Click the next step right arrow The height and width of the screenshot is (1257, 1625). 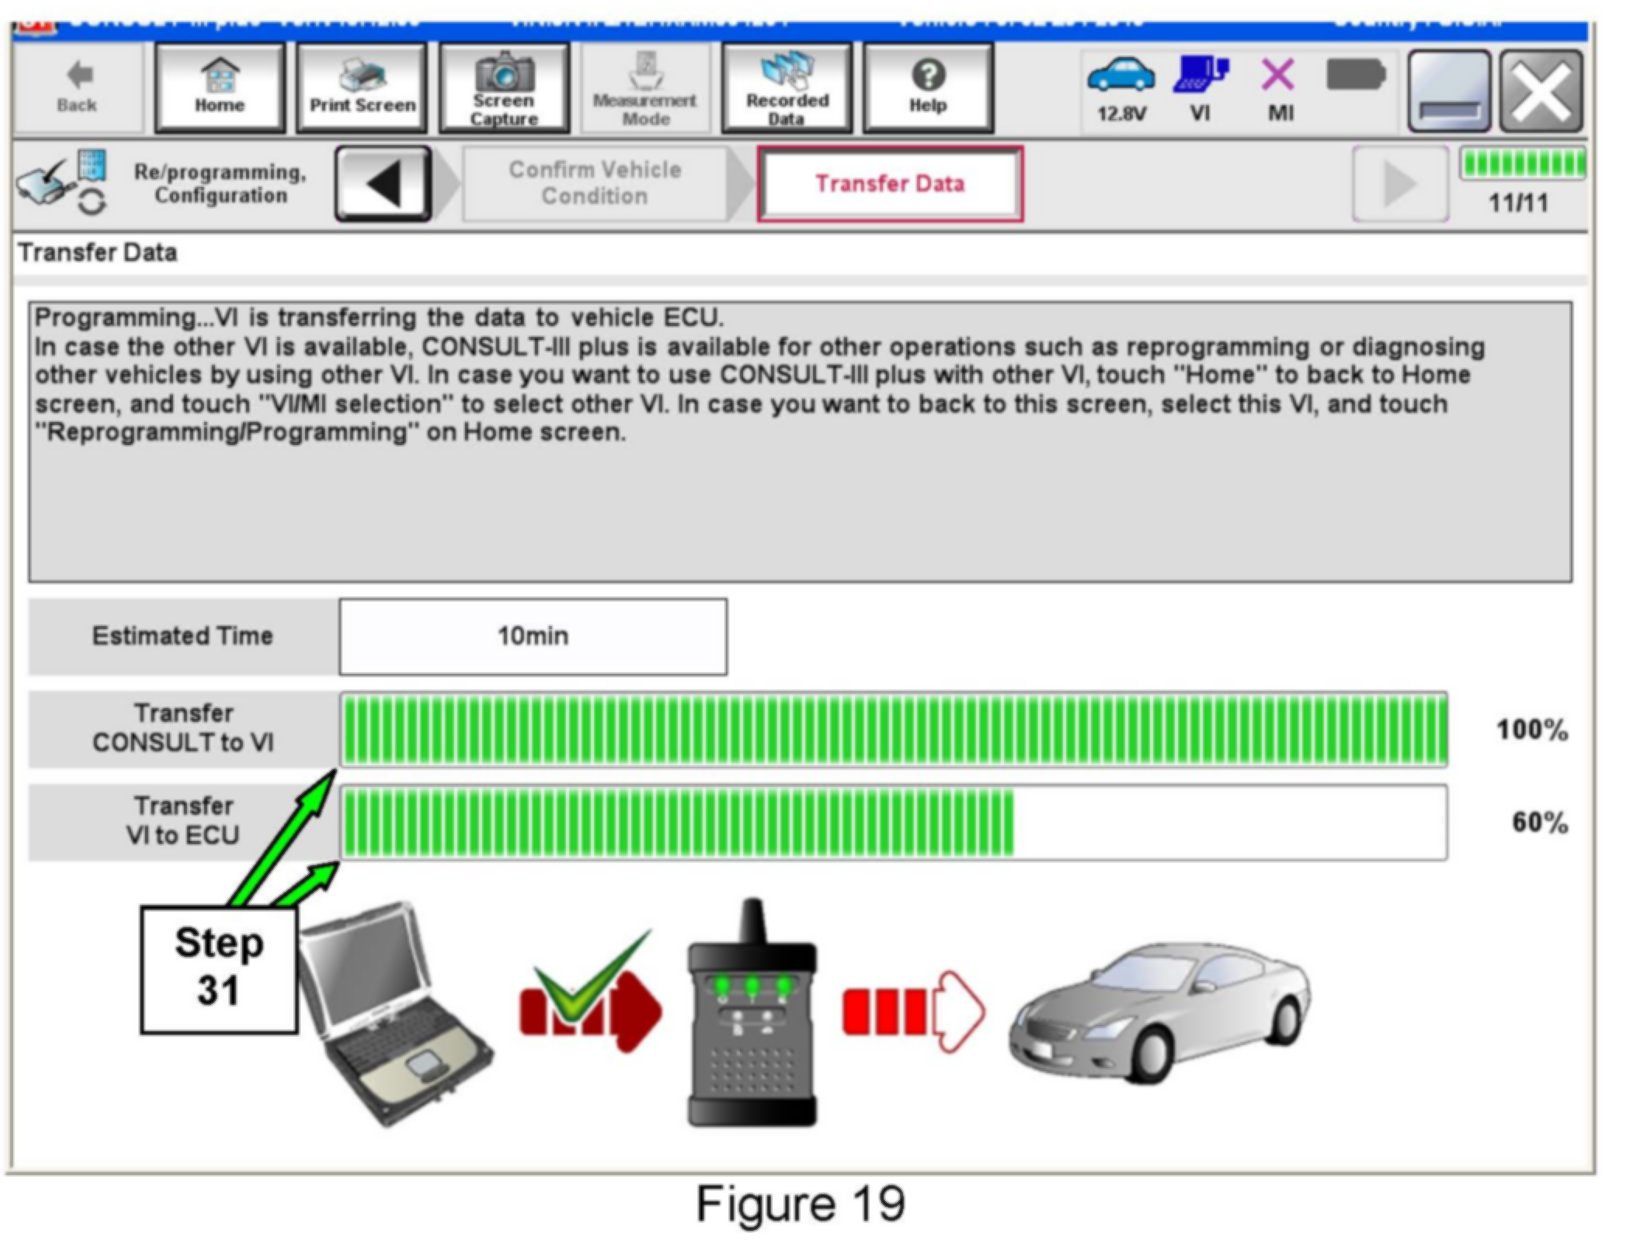coord(1399,184)
